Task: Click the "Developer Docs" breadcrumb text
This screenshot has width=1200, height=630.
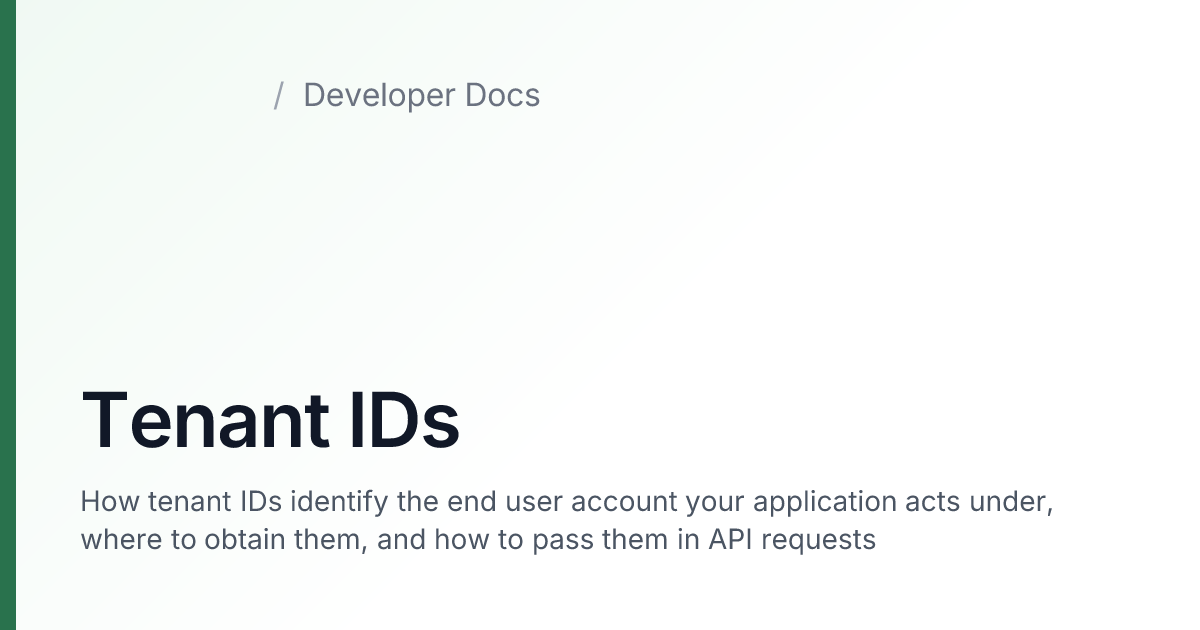Action: pos(421,96)
